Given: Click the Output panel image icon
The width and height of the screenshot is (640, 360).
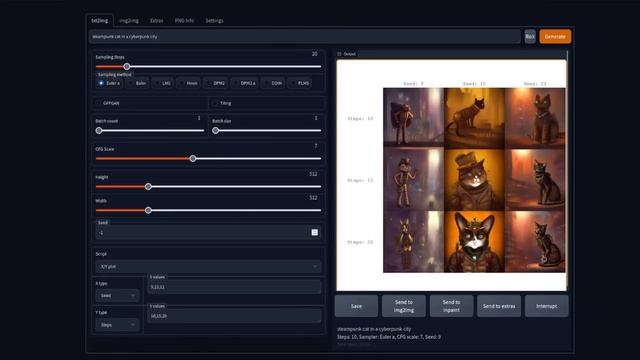Looking at the screenshot, I should [339, 54].
